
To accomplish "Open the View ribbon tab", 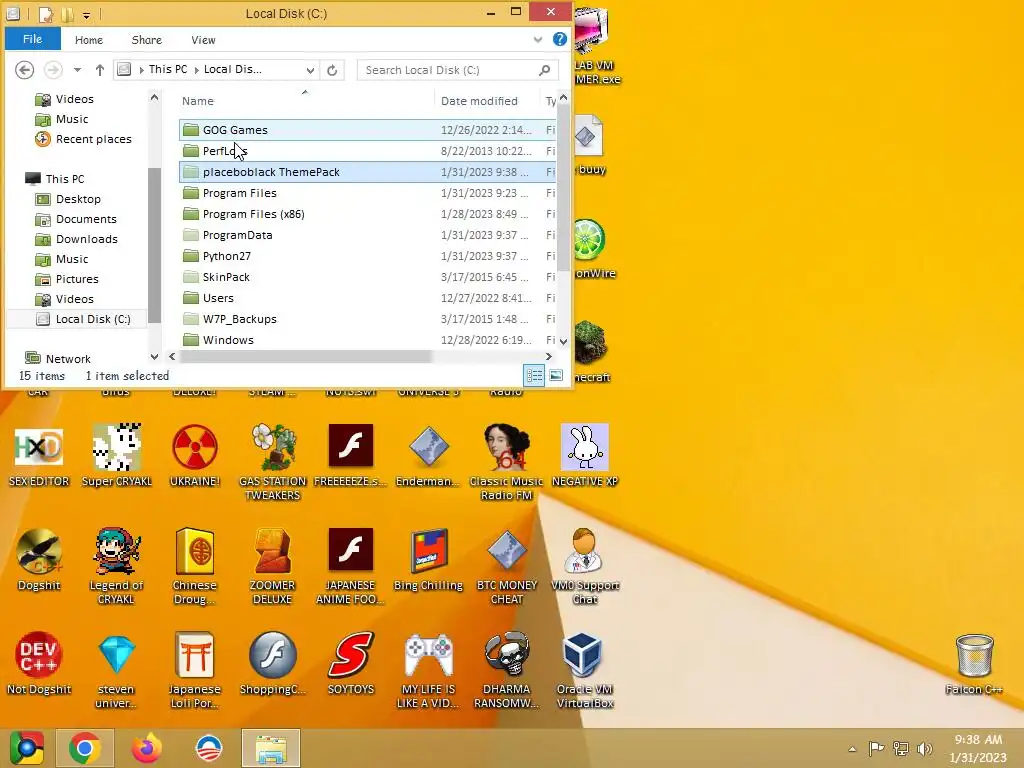I will (203, 40).
